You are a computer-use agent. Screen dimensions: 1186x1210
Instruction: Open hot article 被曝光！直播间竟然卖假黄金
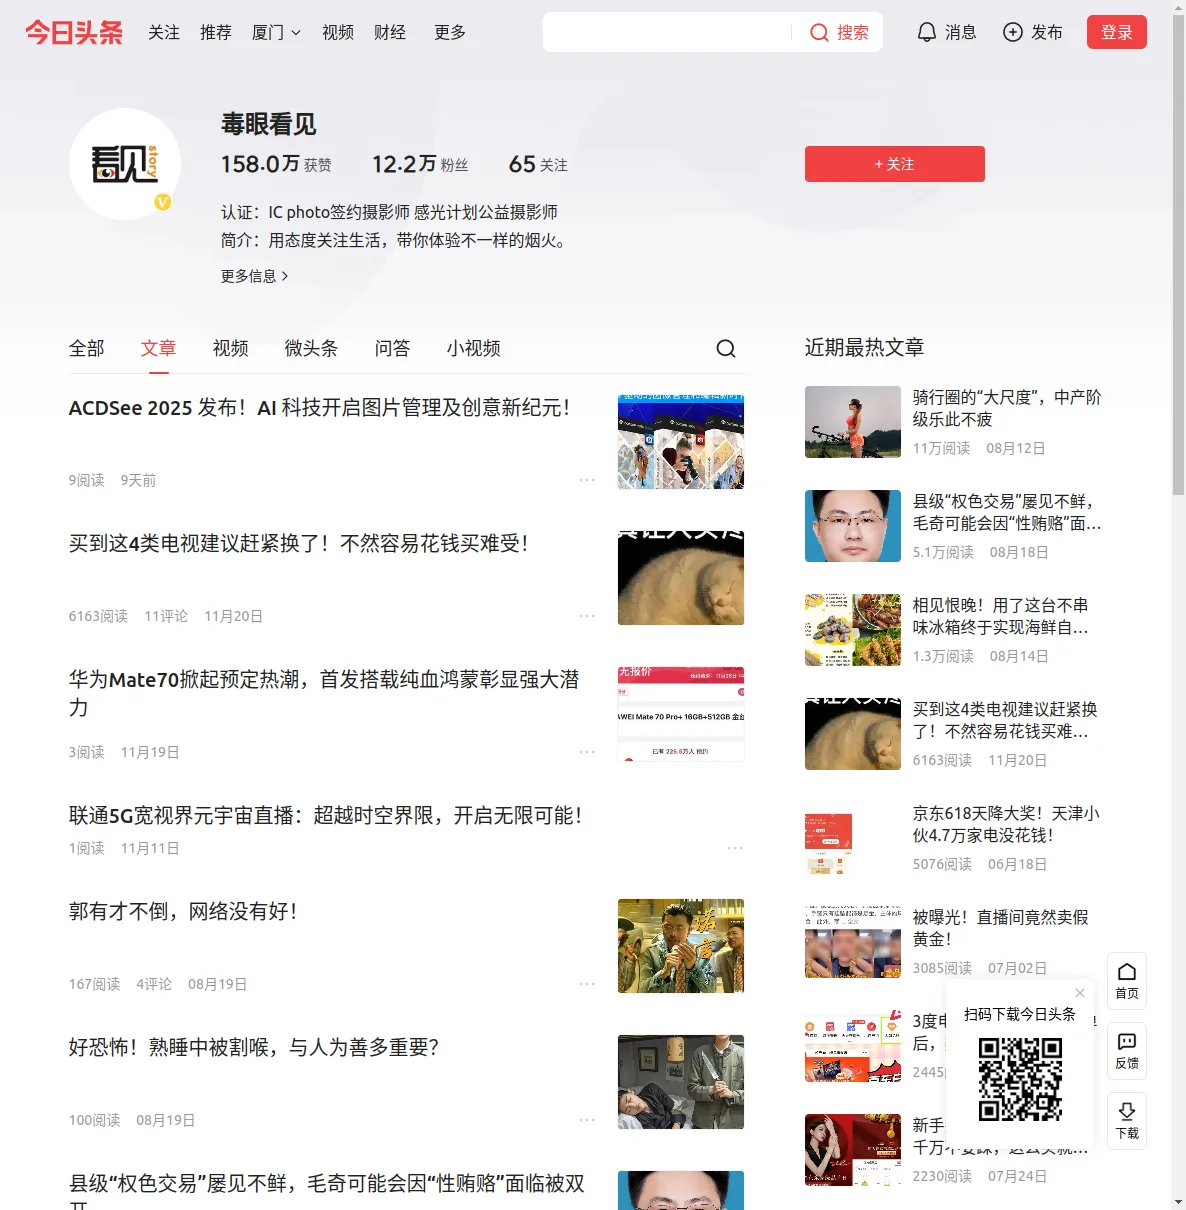tap(1001, 928)
